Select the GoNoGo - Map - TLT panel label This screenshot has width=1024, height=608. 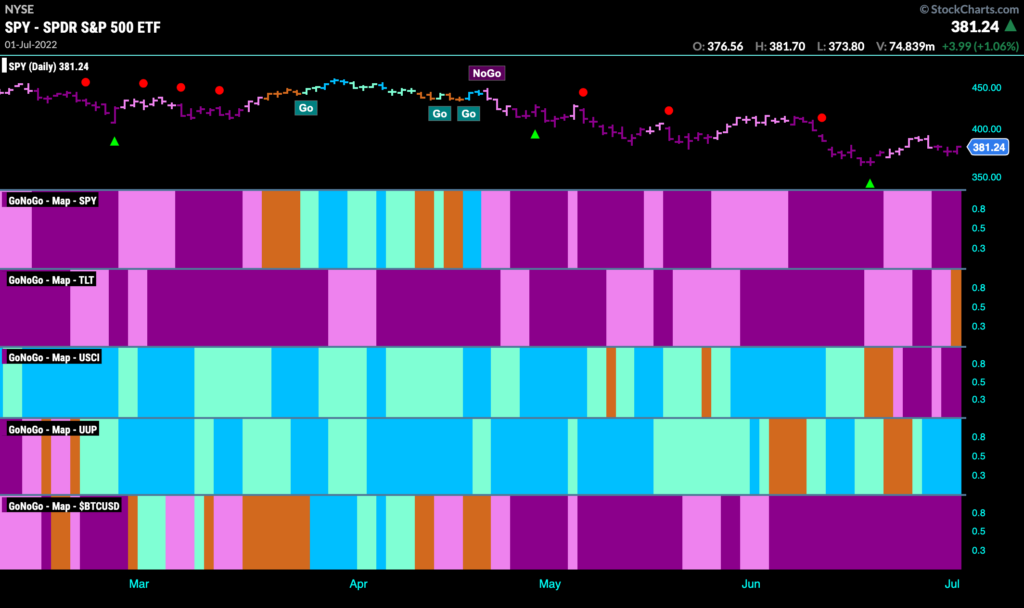coord(51,280)
